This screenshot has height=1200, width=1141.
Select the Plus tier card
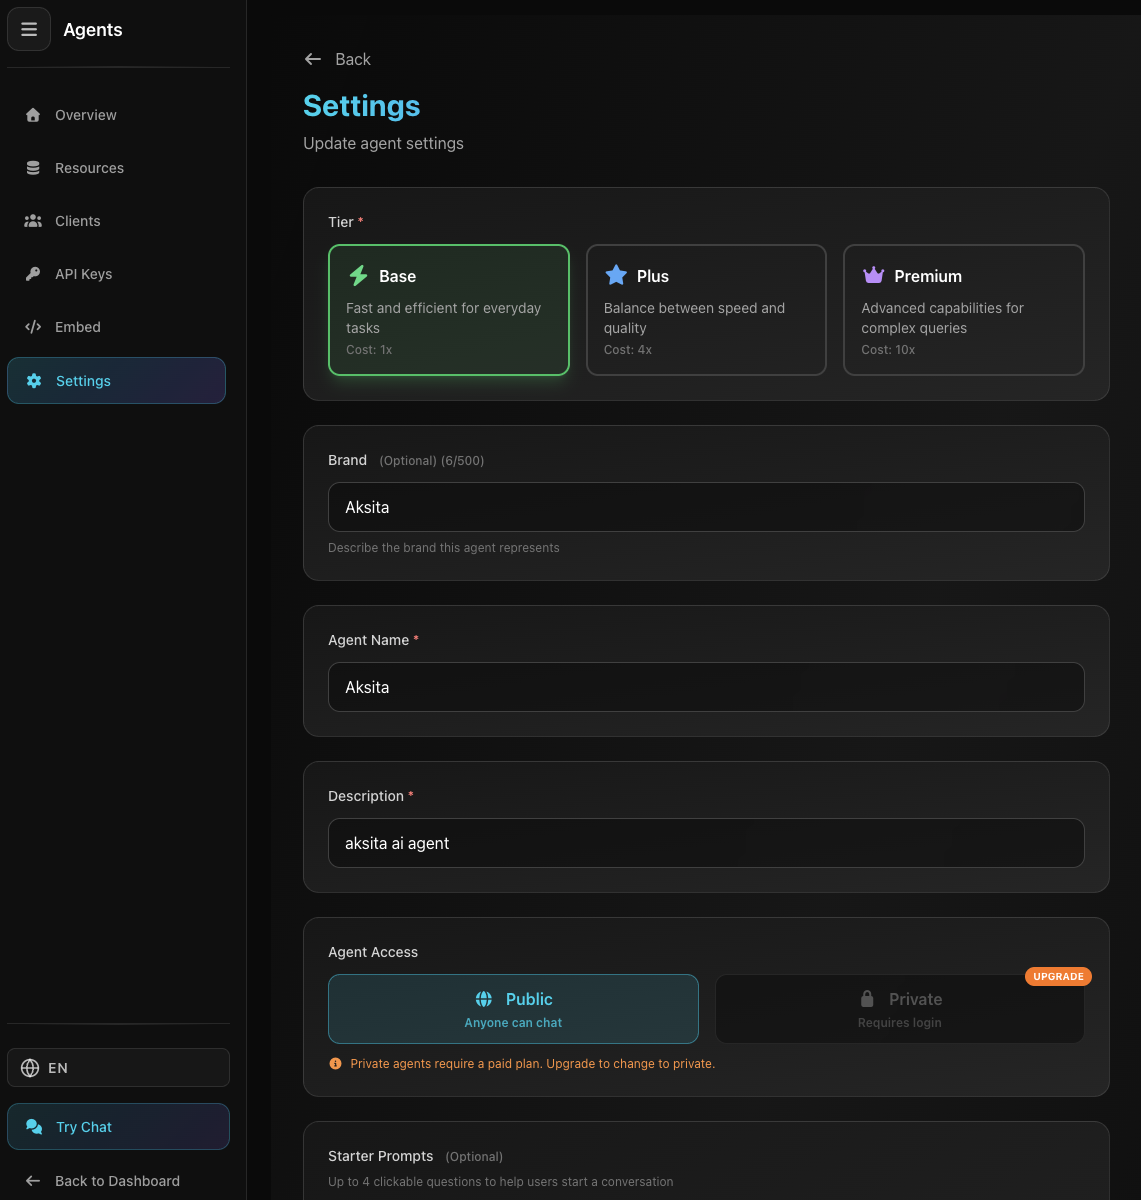pos(706,310)
